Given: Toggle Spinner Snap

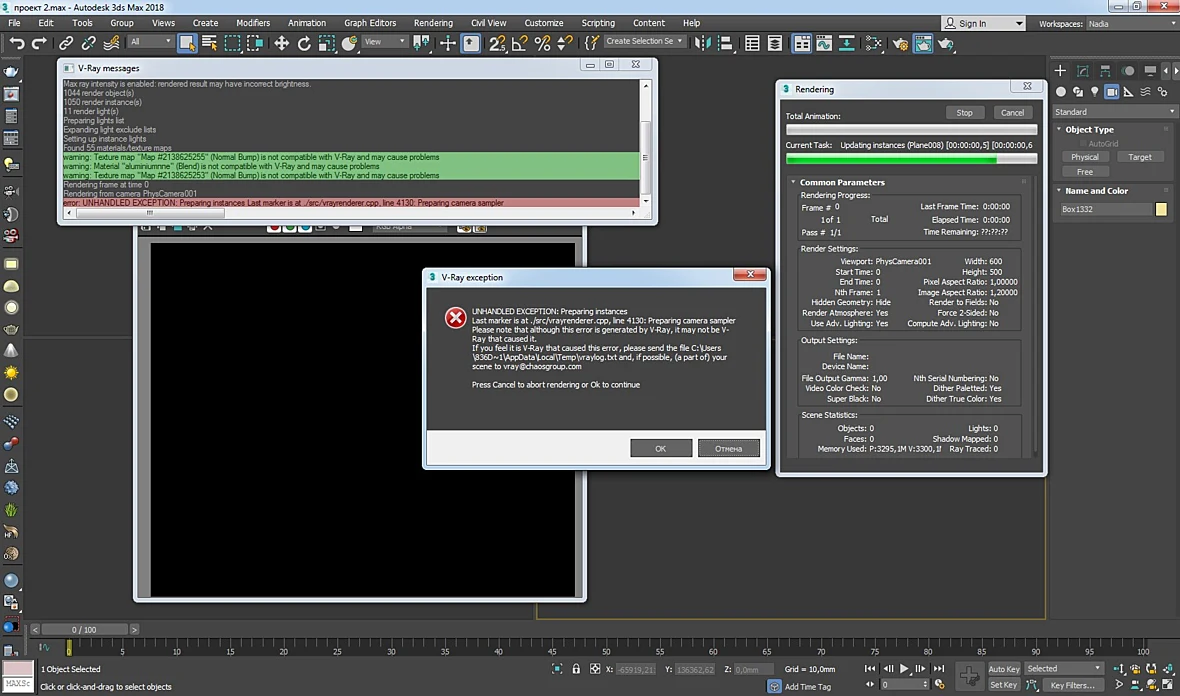Looking at the screenshot, I should coord(564,44).
